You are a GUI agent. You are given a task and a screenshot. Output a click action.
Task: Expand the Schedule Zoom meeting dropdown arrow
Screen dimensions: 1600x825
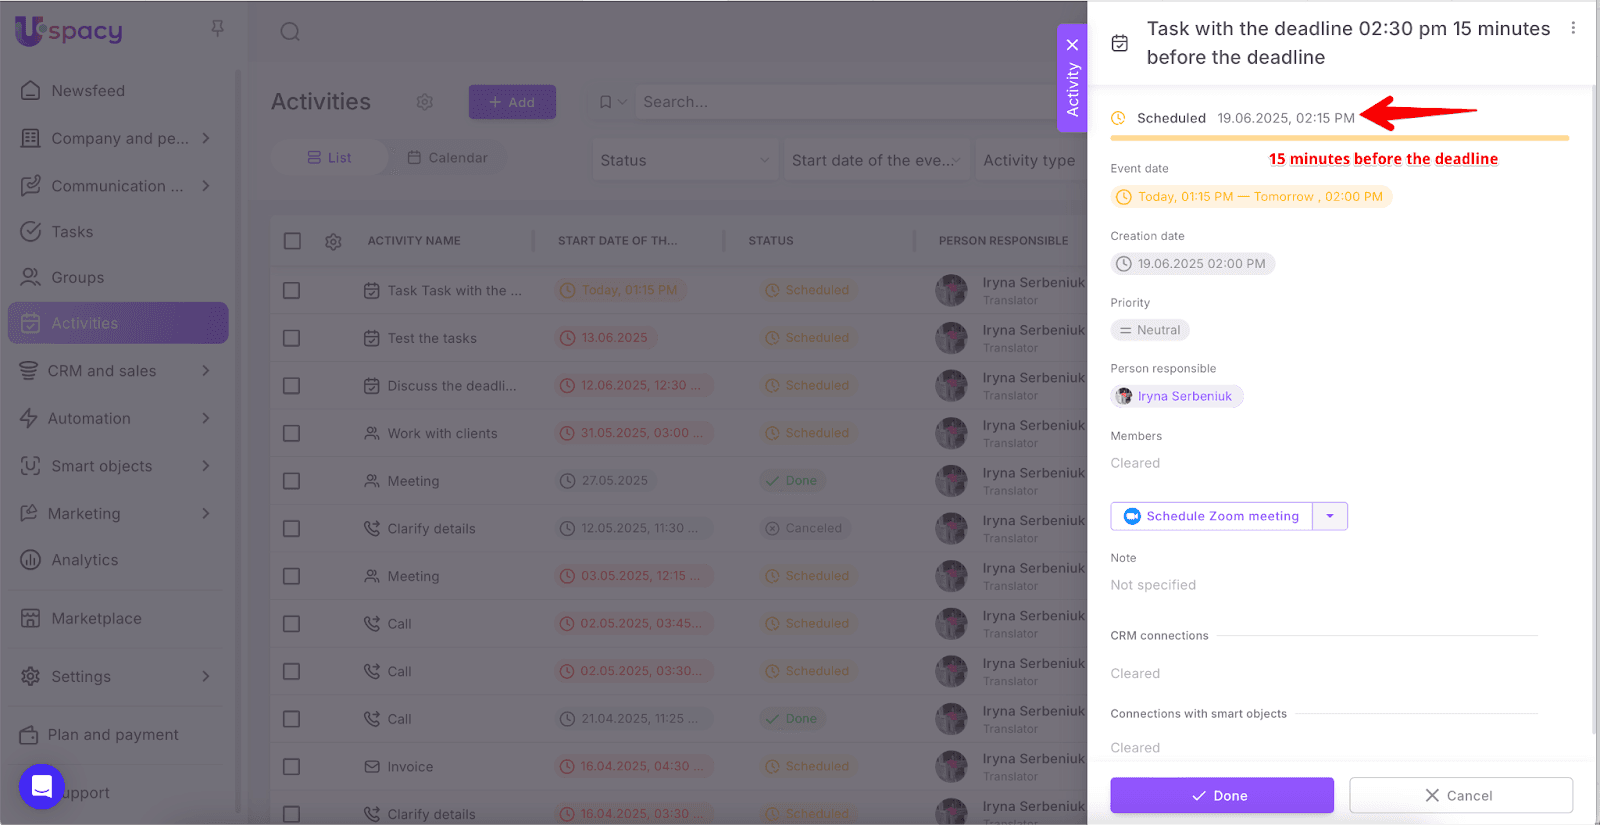(1330, 516)
